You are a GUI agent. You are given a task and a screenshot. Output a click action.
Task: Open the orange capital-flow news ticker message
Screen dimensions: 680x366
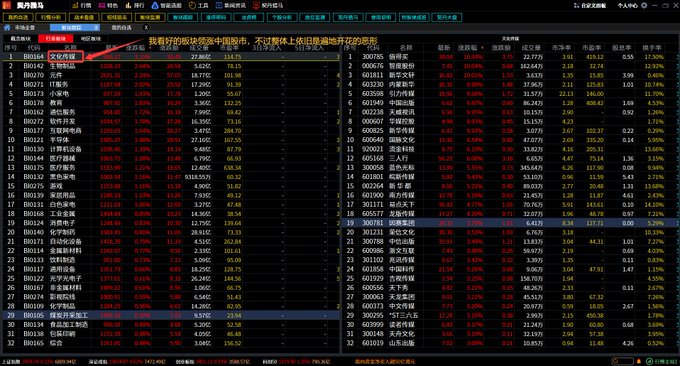point(385,362)
